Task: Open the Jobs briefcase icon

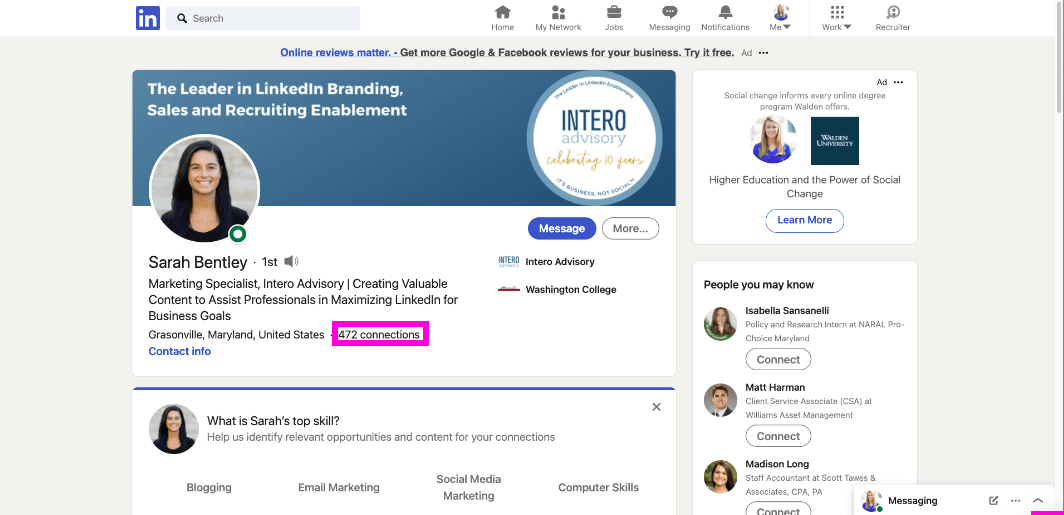Action: point(613,18)
